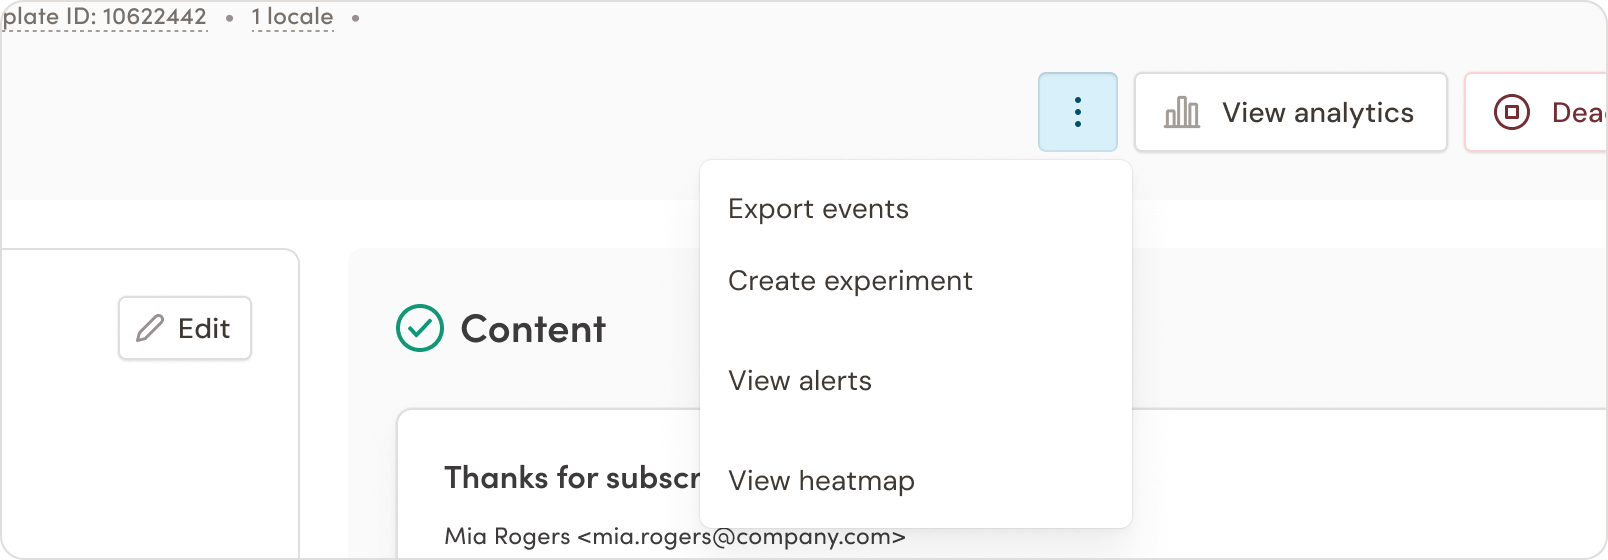Click the View analytics label text

[1318, 113]
